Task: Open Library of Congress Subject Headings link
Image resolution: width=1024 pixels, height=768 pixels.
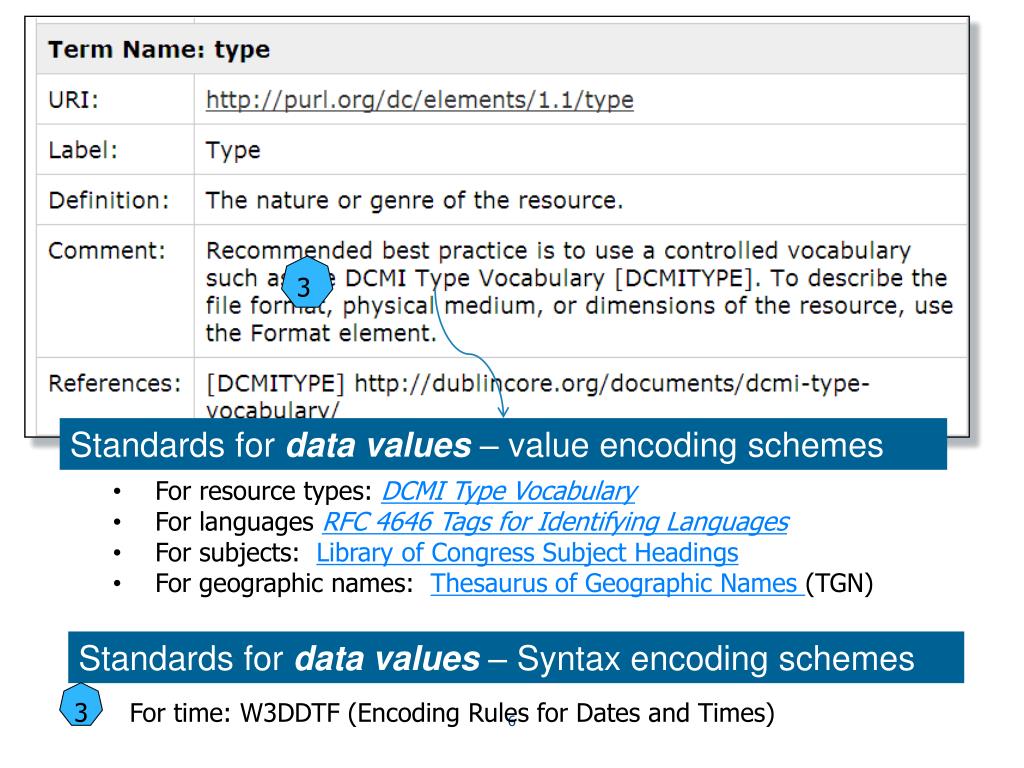Action: pyautogui.click(x=527, y=553)
